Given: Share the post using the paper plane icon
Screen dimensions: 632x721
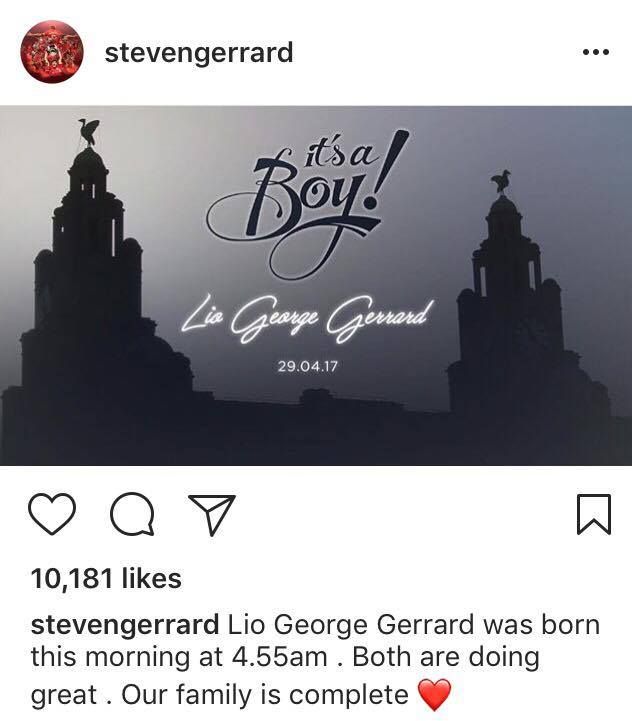Looking at the screenshot, I should (x=213, y=515).
